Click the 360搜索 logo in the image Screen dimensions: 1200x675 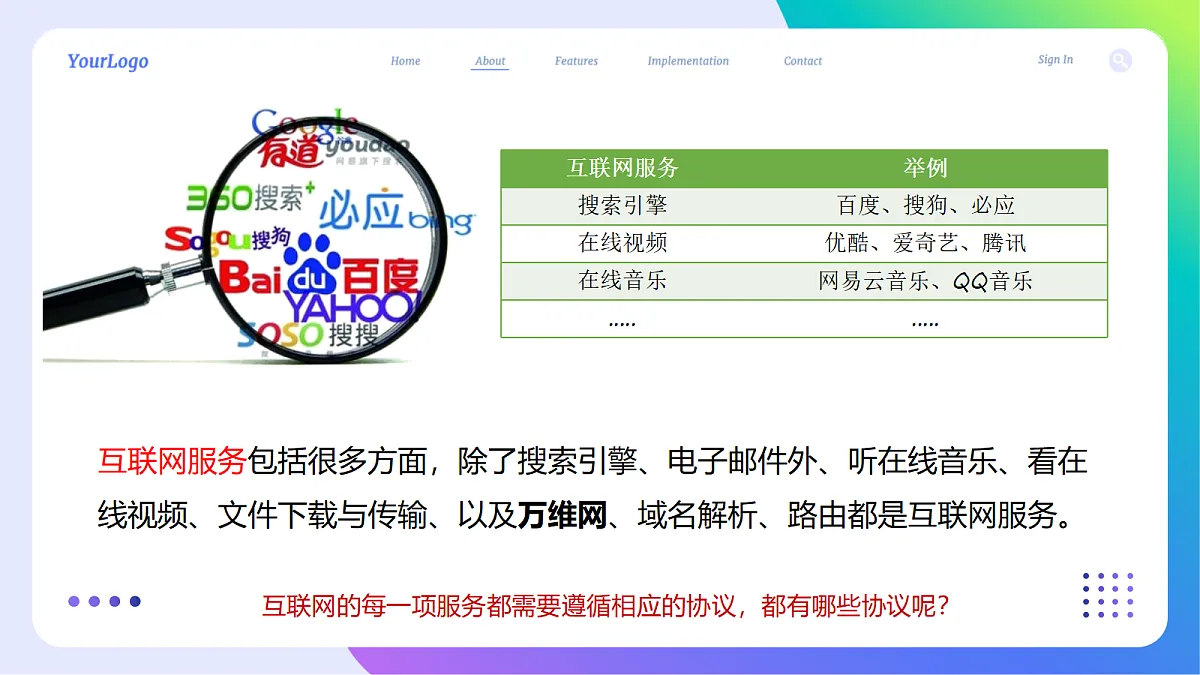tap(250, 197)
